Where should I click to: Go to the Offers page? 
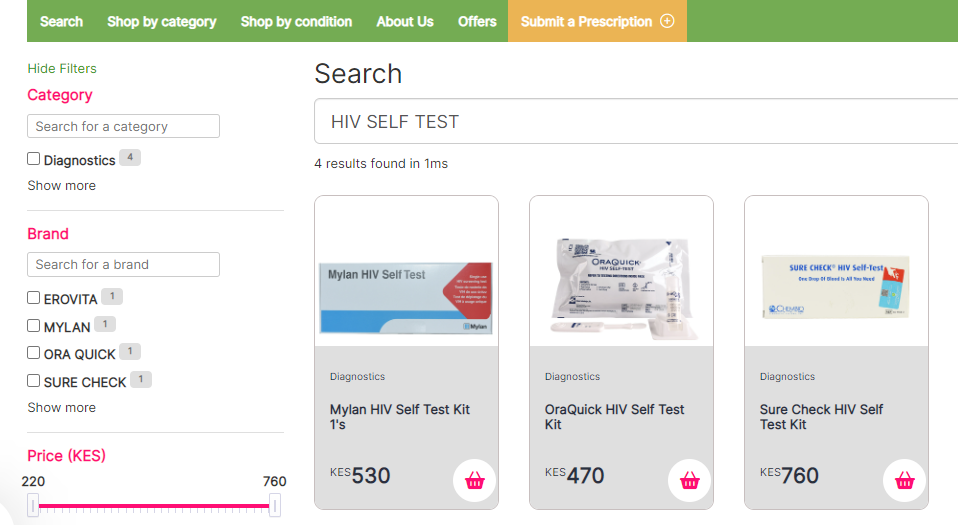pos(477,21)
